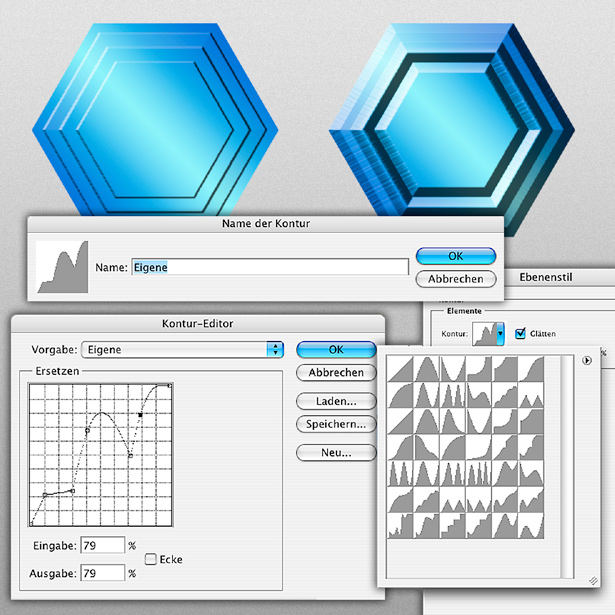Choose the Gaussian S-curve preset ending top row
This screenshot has width=615, height=615.
(x=531, y=369)
